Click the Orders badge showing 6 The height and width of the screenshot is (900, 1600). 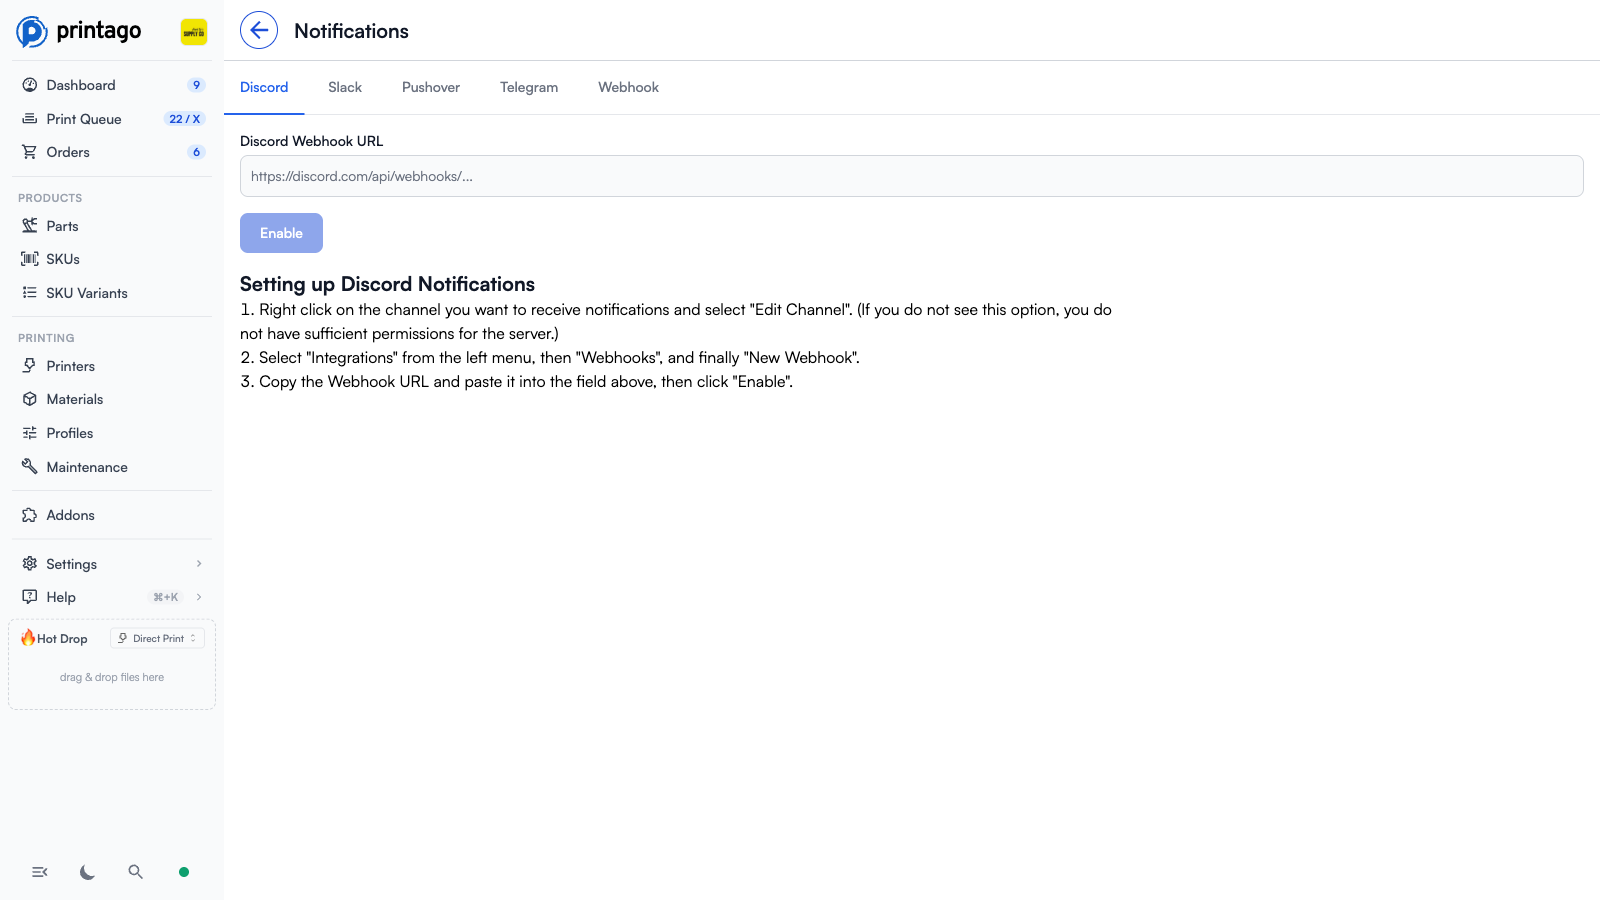tap(196, 152)
